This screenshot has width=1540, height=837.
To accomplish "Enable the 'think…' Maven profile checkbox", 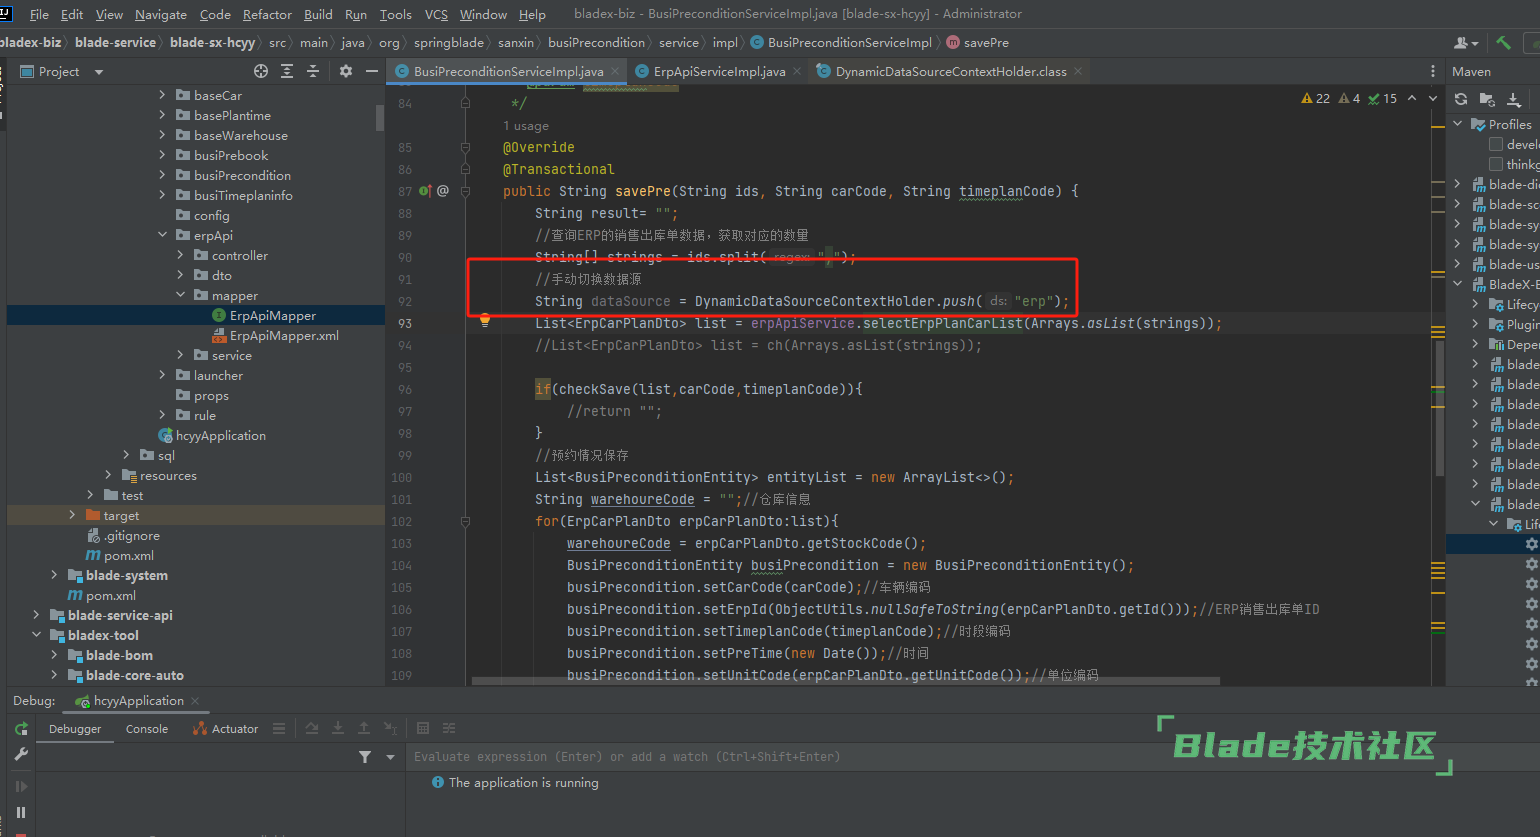I will tap(1496, 164).
